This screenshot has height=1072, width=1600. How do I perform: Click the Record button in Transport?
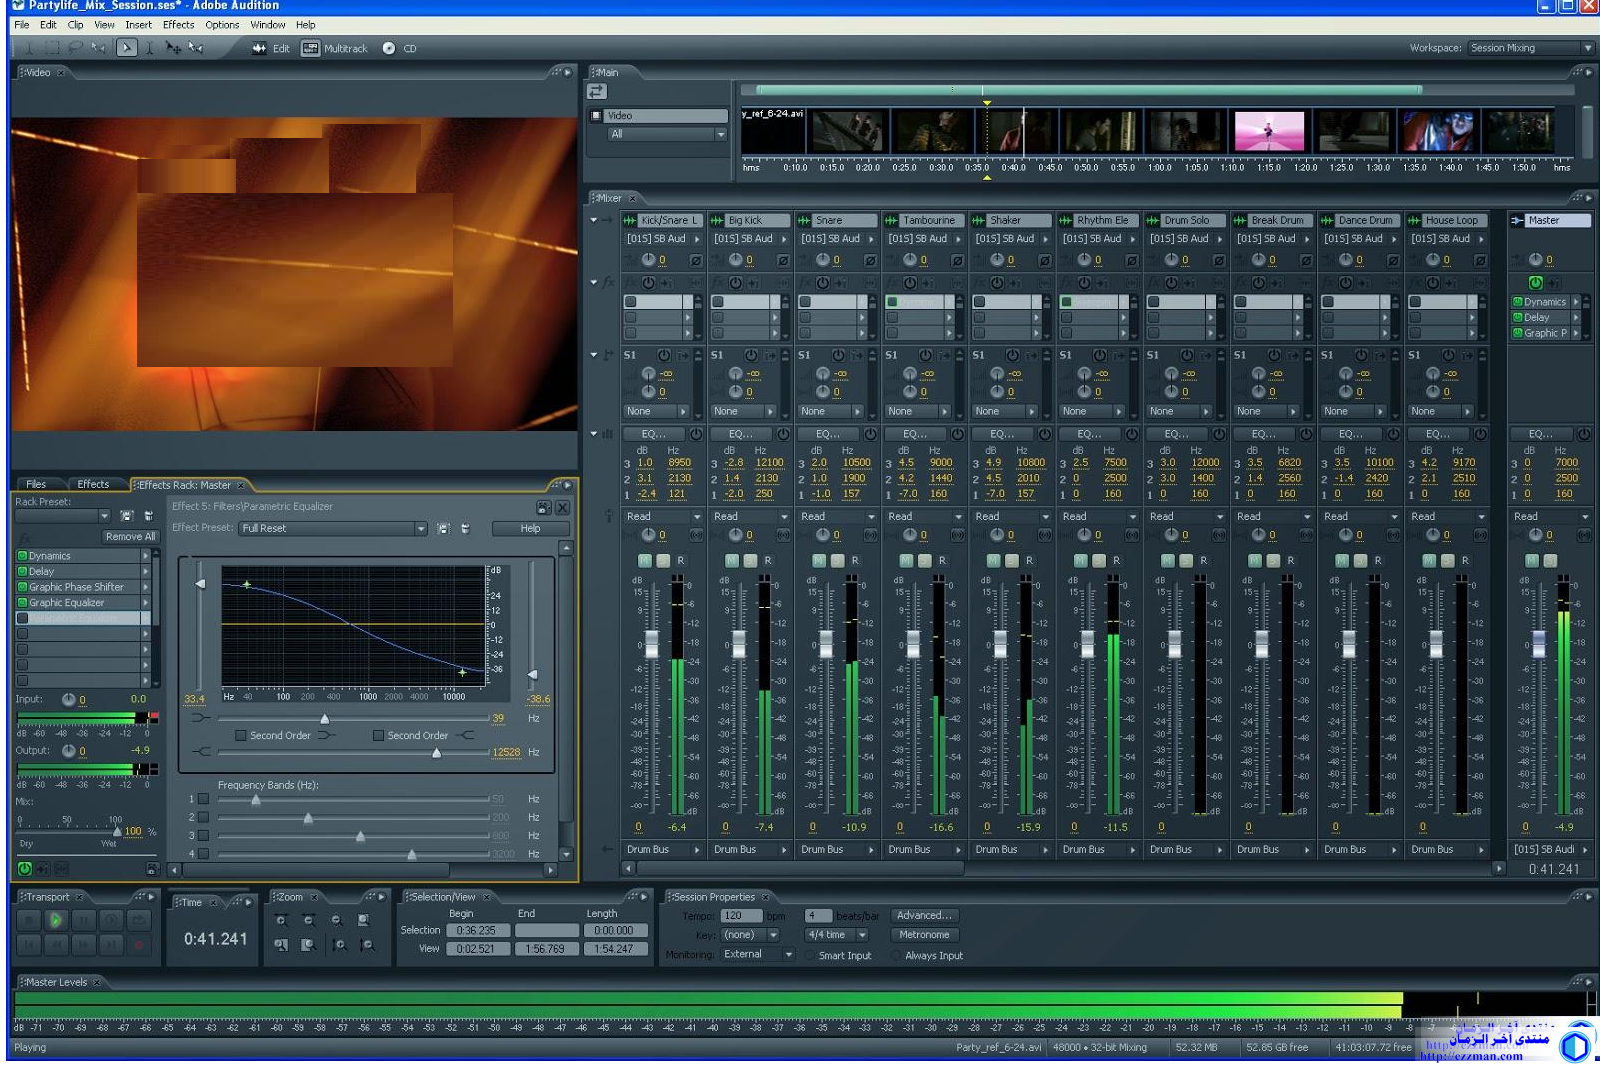(x=139, y=943)
